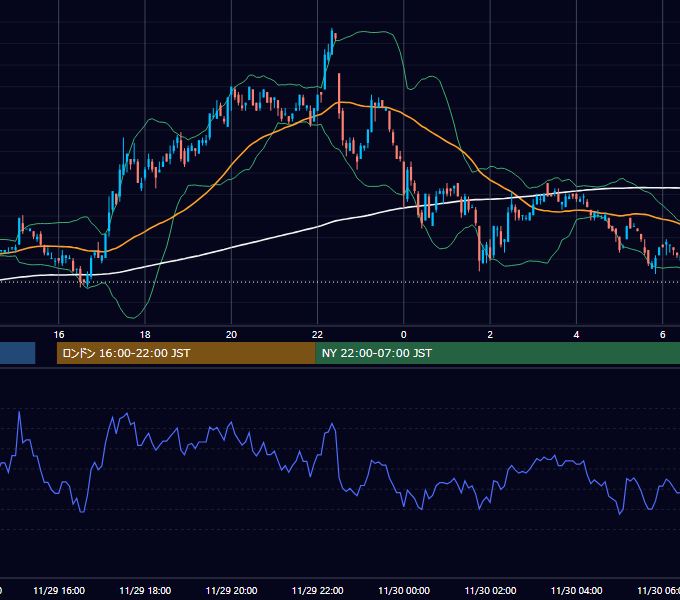680x600 pixels.
Task: Select the ロンドン 16:00-22:00 JST session bar
Action: pyautogui.click(x=186, y=353)
